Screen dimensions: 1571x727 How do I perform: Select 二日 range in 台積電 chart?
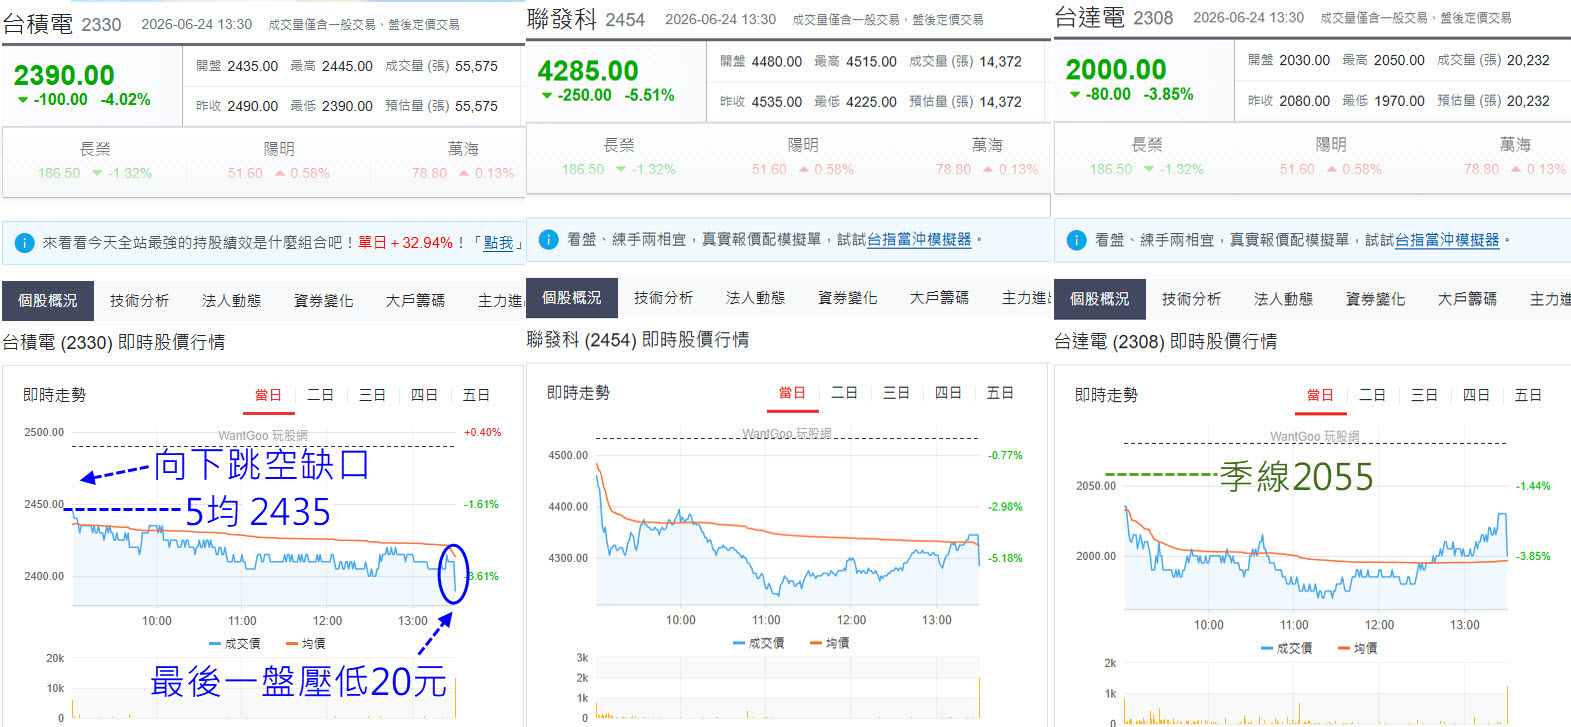pos(320,395)
